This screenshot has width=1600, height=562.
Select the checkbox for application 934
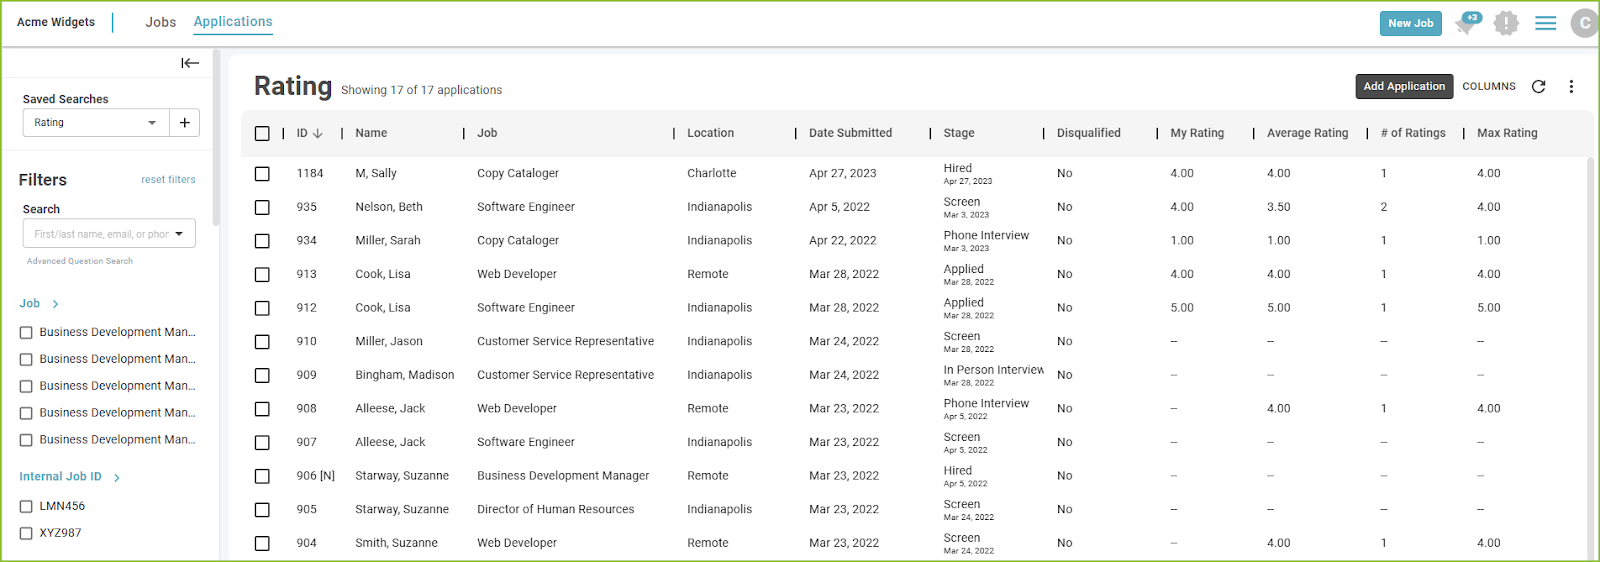262,241
